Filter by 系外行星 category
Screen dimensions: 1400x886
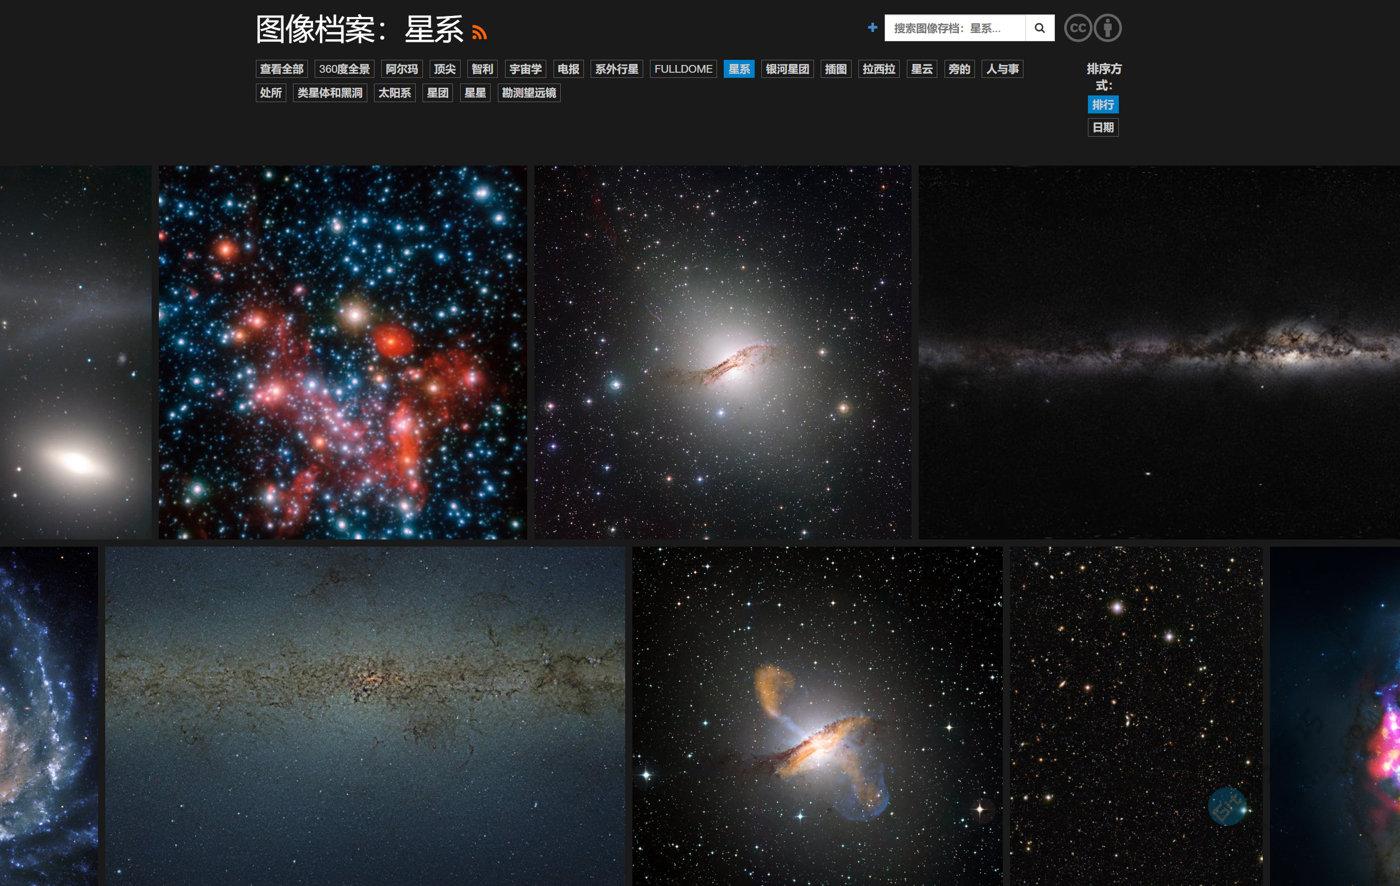click(616, 69)
